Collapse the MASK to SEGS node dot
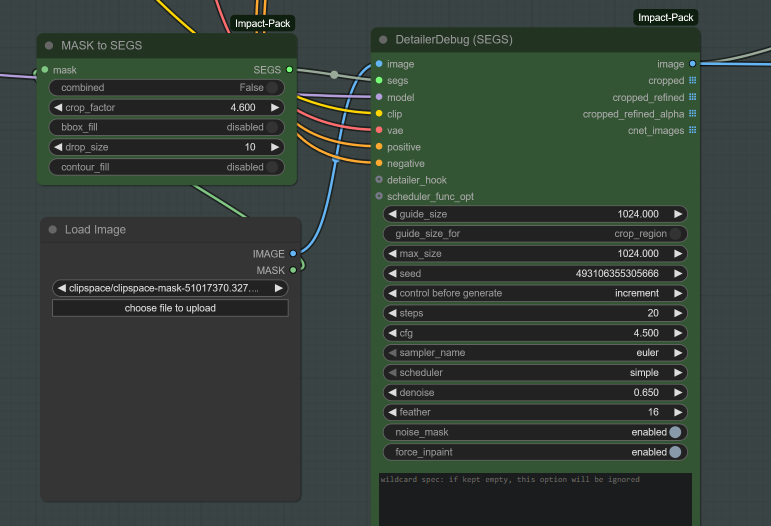The height and width of the screenshot is (526, 771). (x=50, y=45)
